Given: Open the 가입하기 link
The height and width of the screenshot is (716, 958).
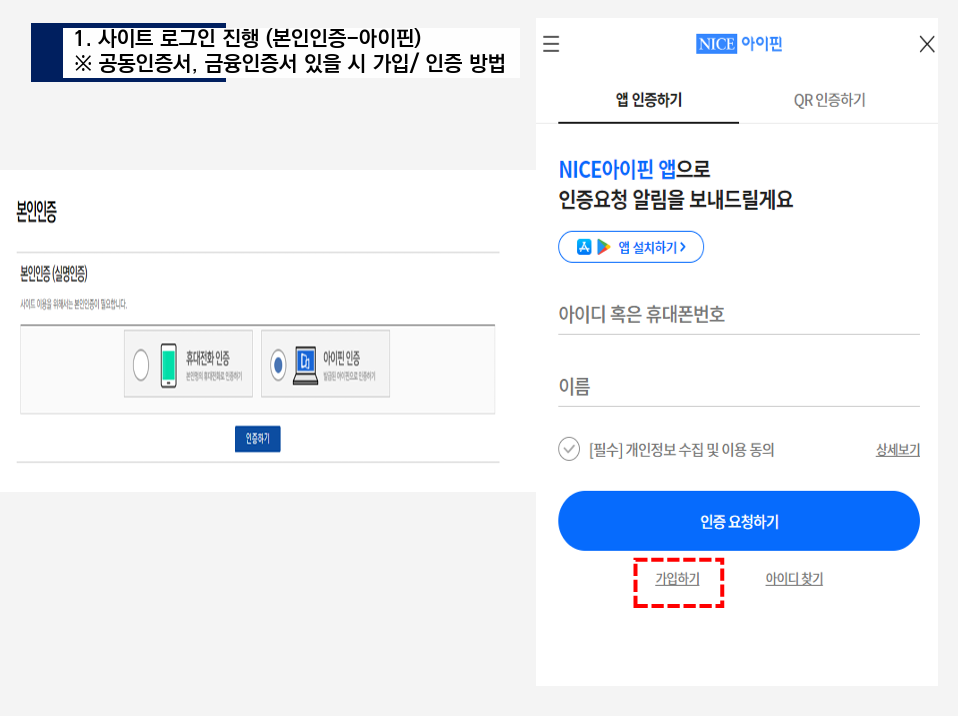Looking at the screenshot, I should pyautogui.click(x=677, y=579).
